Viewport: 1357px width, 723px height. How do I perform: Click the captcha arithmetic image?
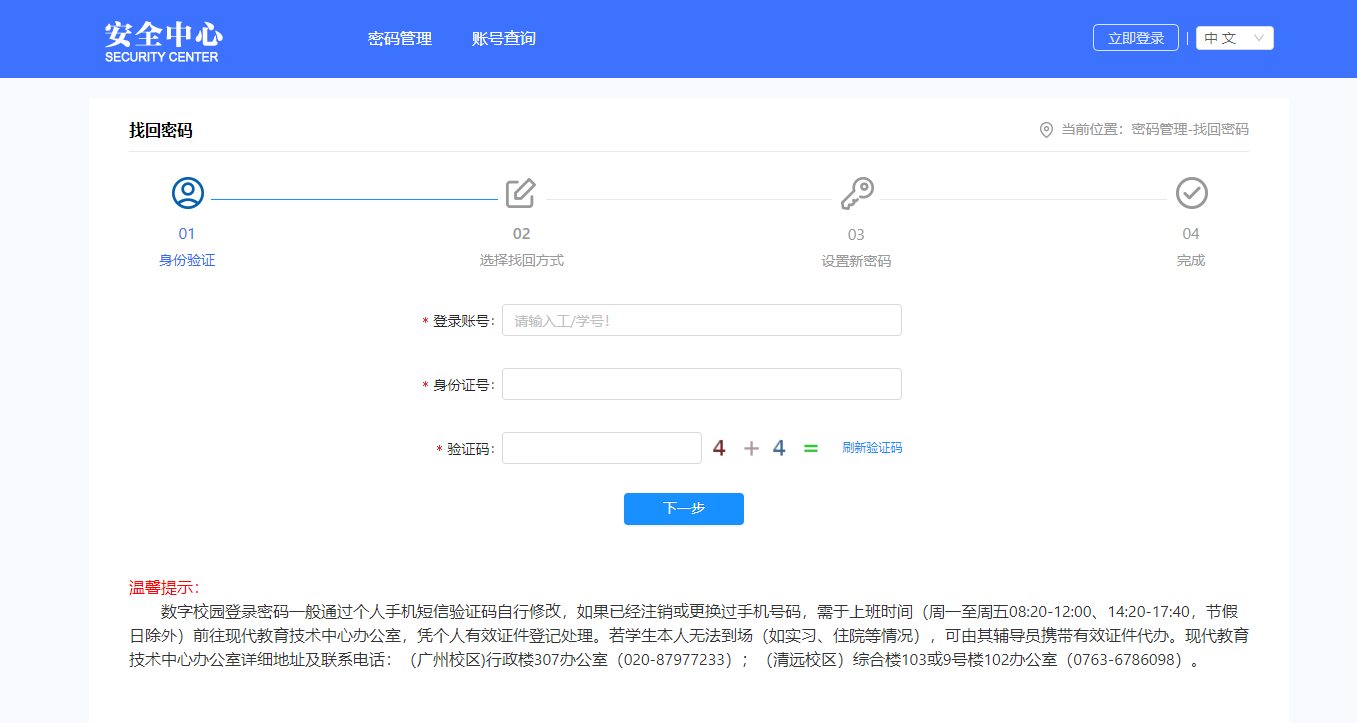point(765,448)
